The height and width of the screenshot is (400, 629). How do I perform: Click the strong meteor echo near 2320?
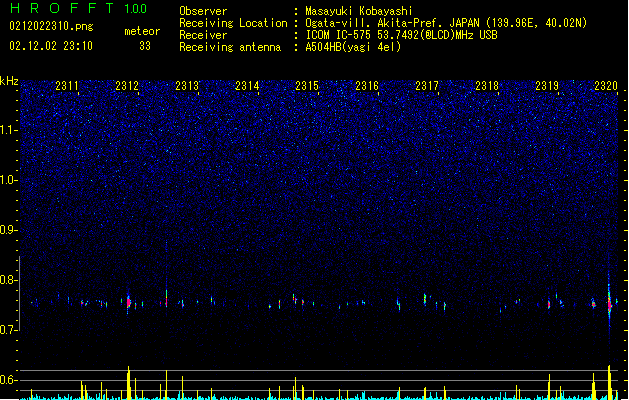point(609,304)
